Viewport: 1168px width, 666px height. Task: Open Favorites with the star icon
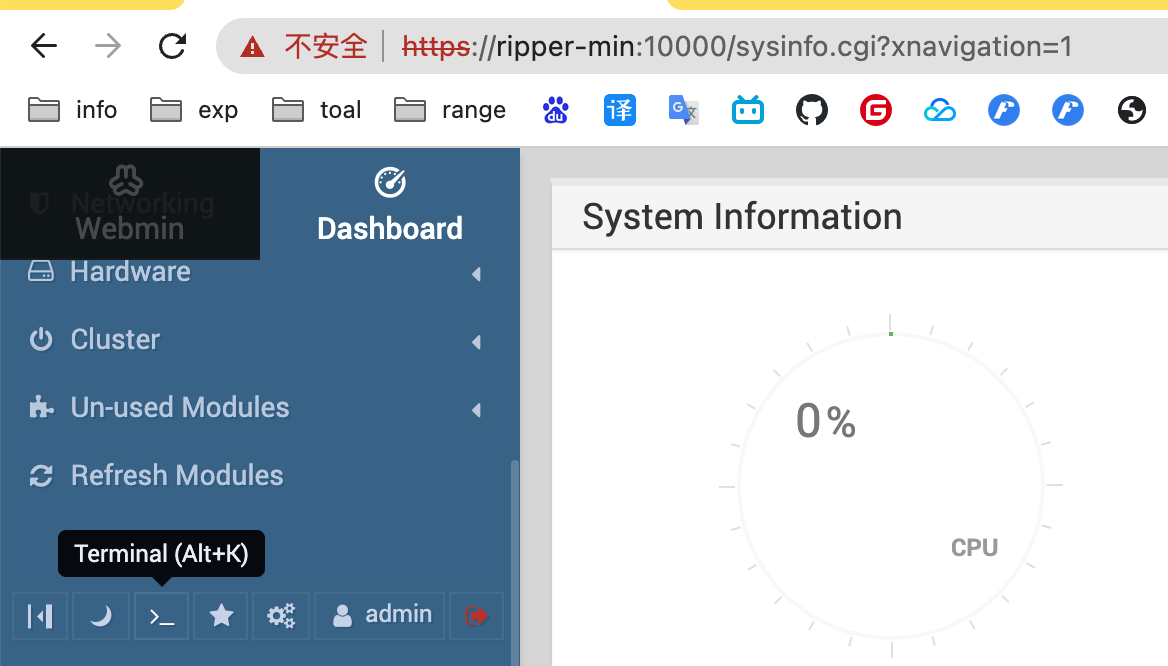coord(220,616)
